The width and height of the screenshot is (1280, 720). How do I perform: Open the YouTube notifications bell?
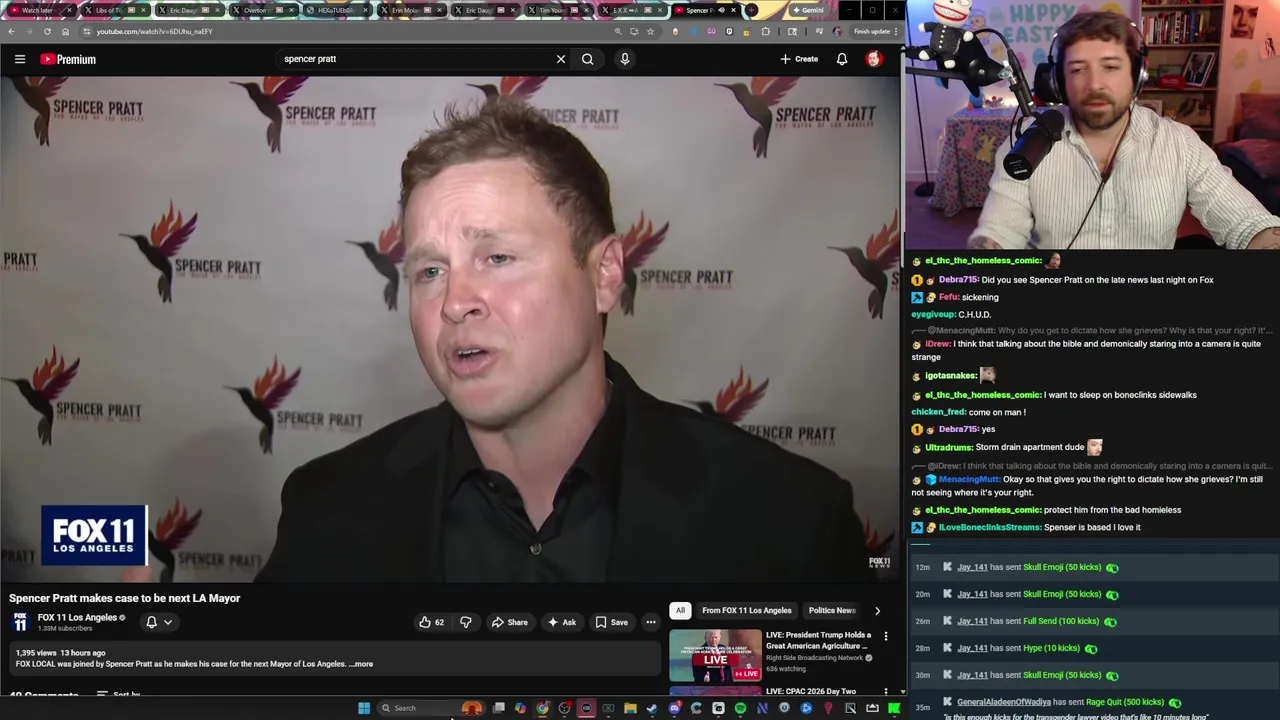pos(842,59)
